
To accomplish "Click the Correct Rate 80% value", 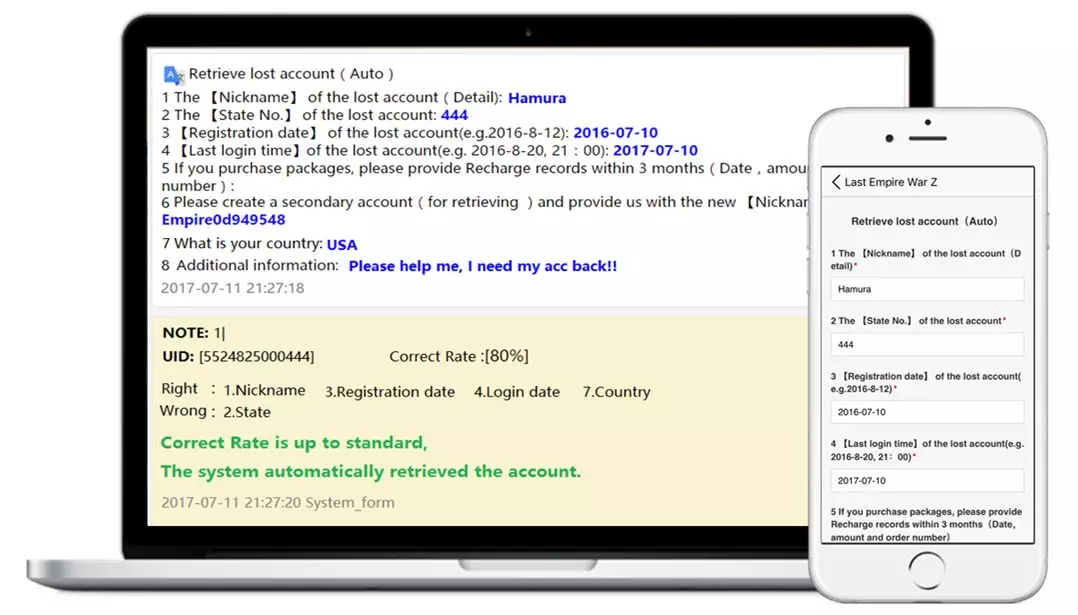I will click(x=506, y=356).
